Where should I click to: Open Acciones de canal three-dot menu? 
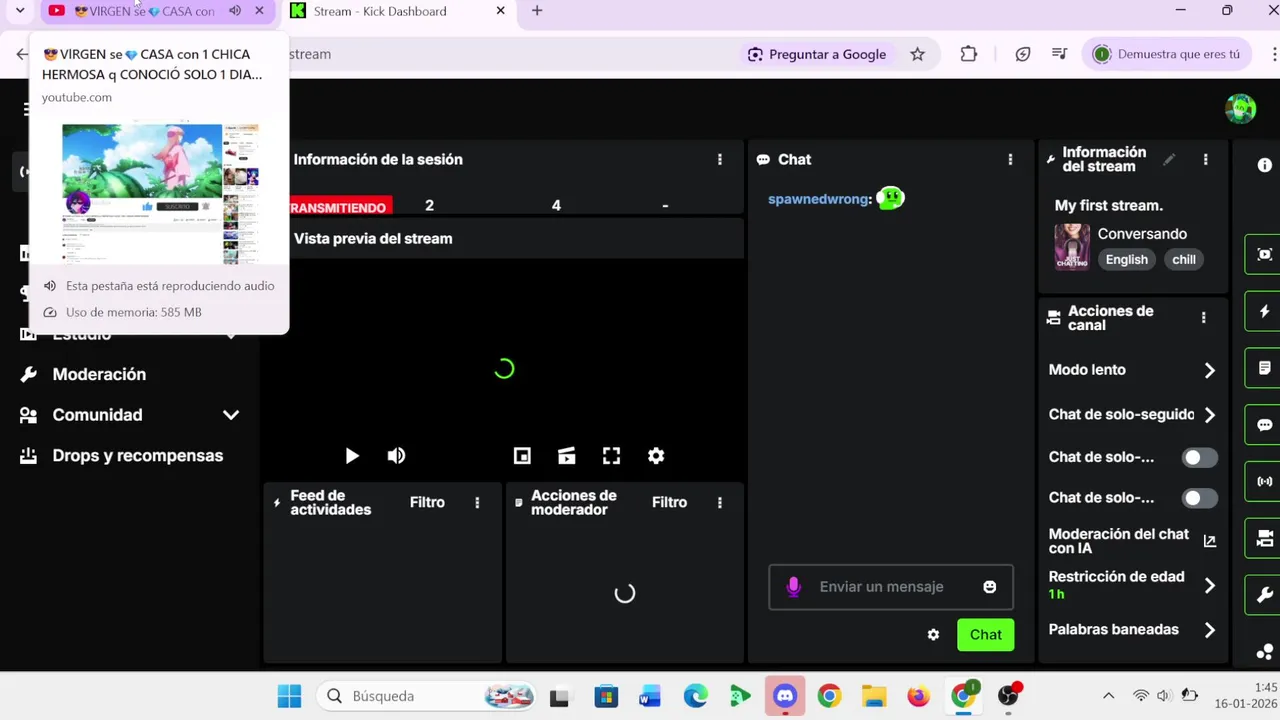pos(1203,318)
